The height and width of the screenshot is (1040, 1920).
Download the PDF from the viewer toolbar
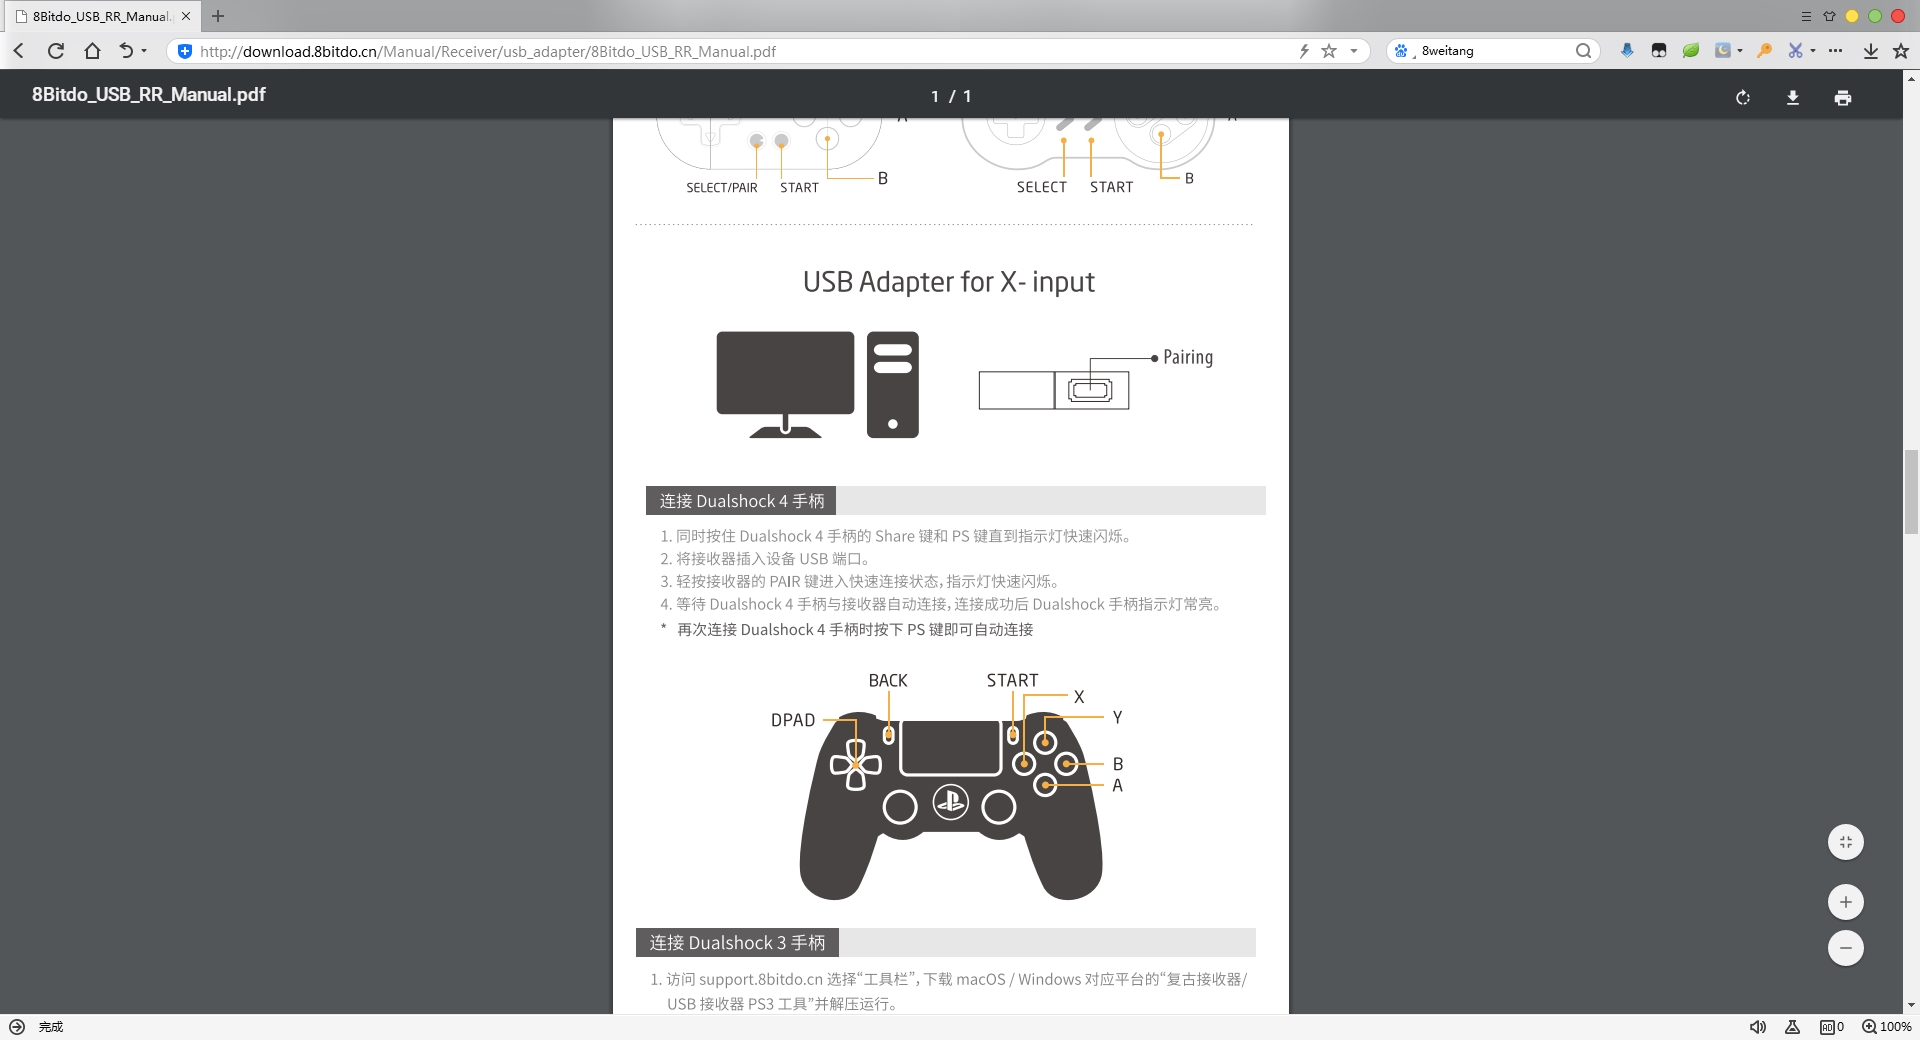click(x=1793, y=96)
